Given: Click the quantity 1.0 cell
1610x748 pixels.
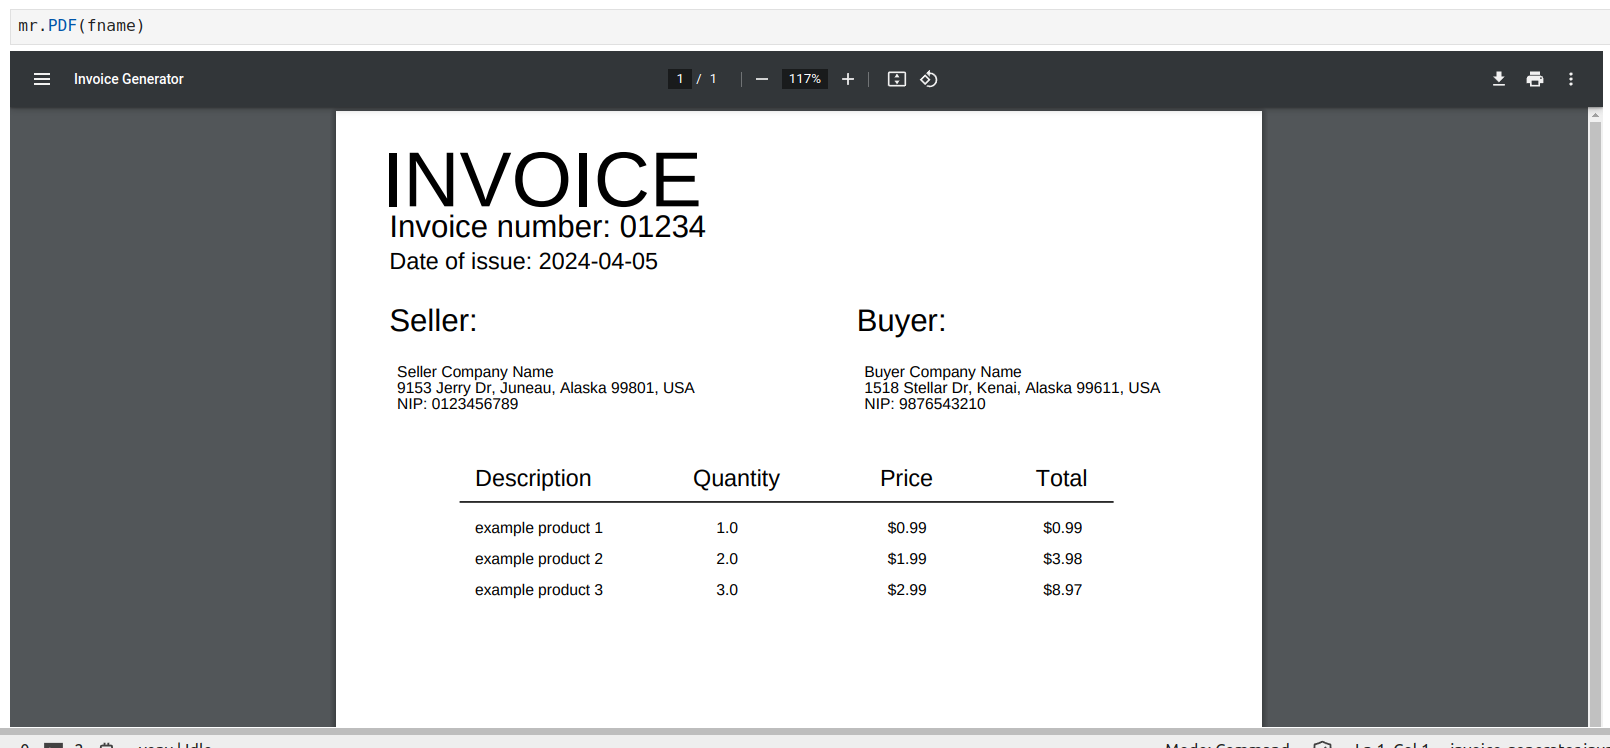Looking at the screenshot, I should click(727, 528).
